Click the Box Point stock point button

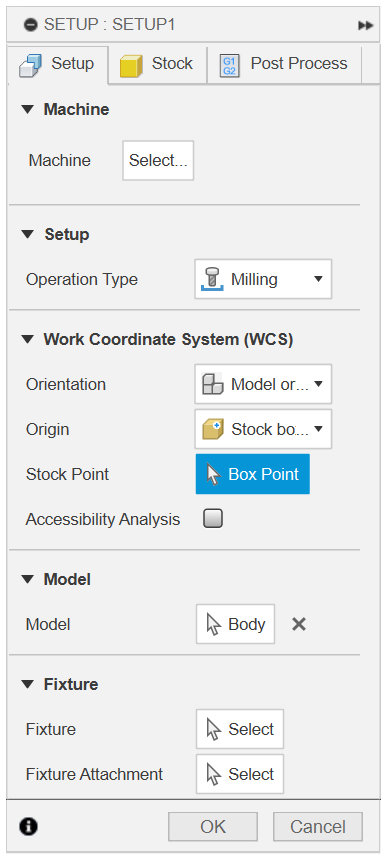(x=253, y=474)
